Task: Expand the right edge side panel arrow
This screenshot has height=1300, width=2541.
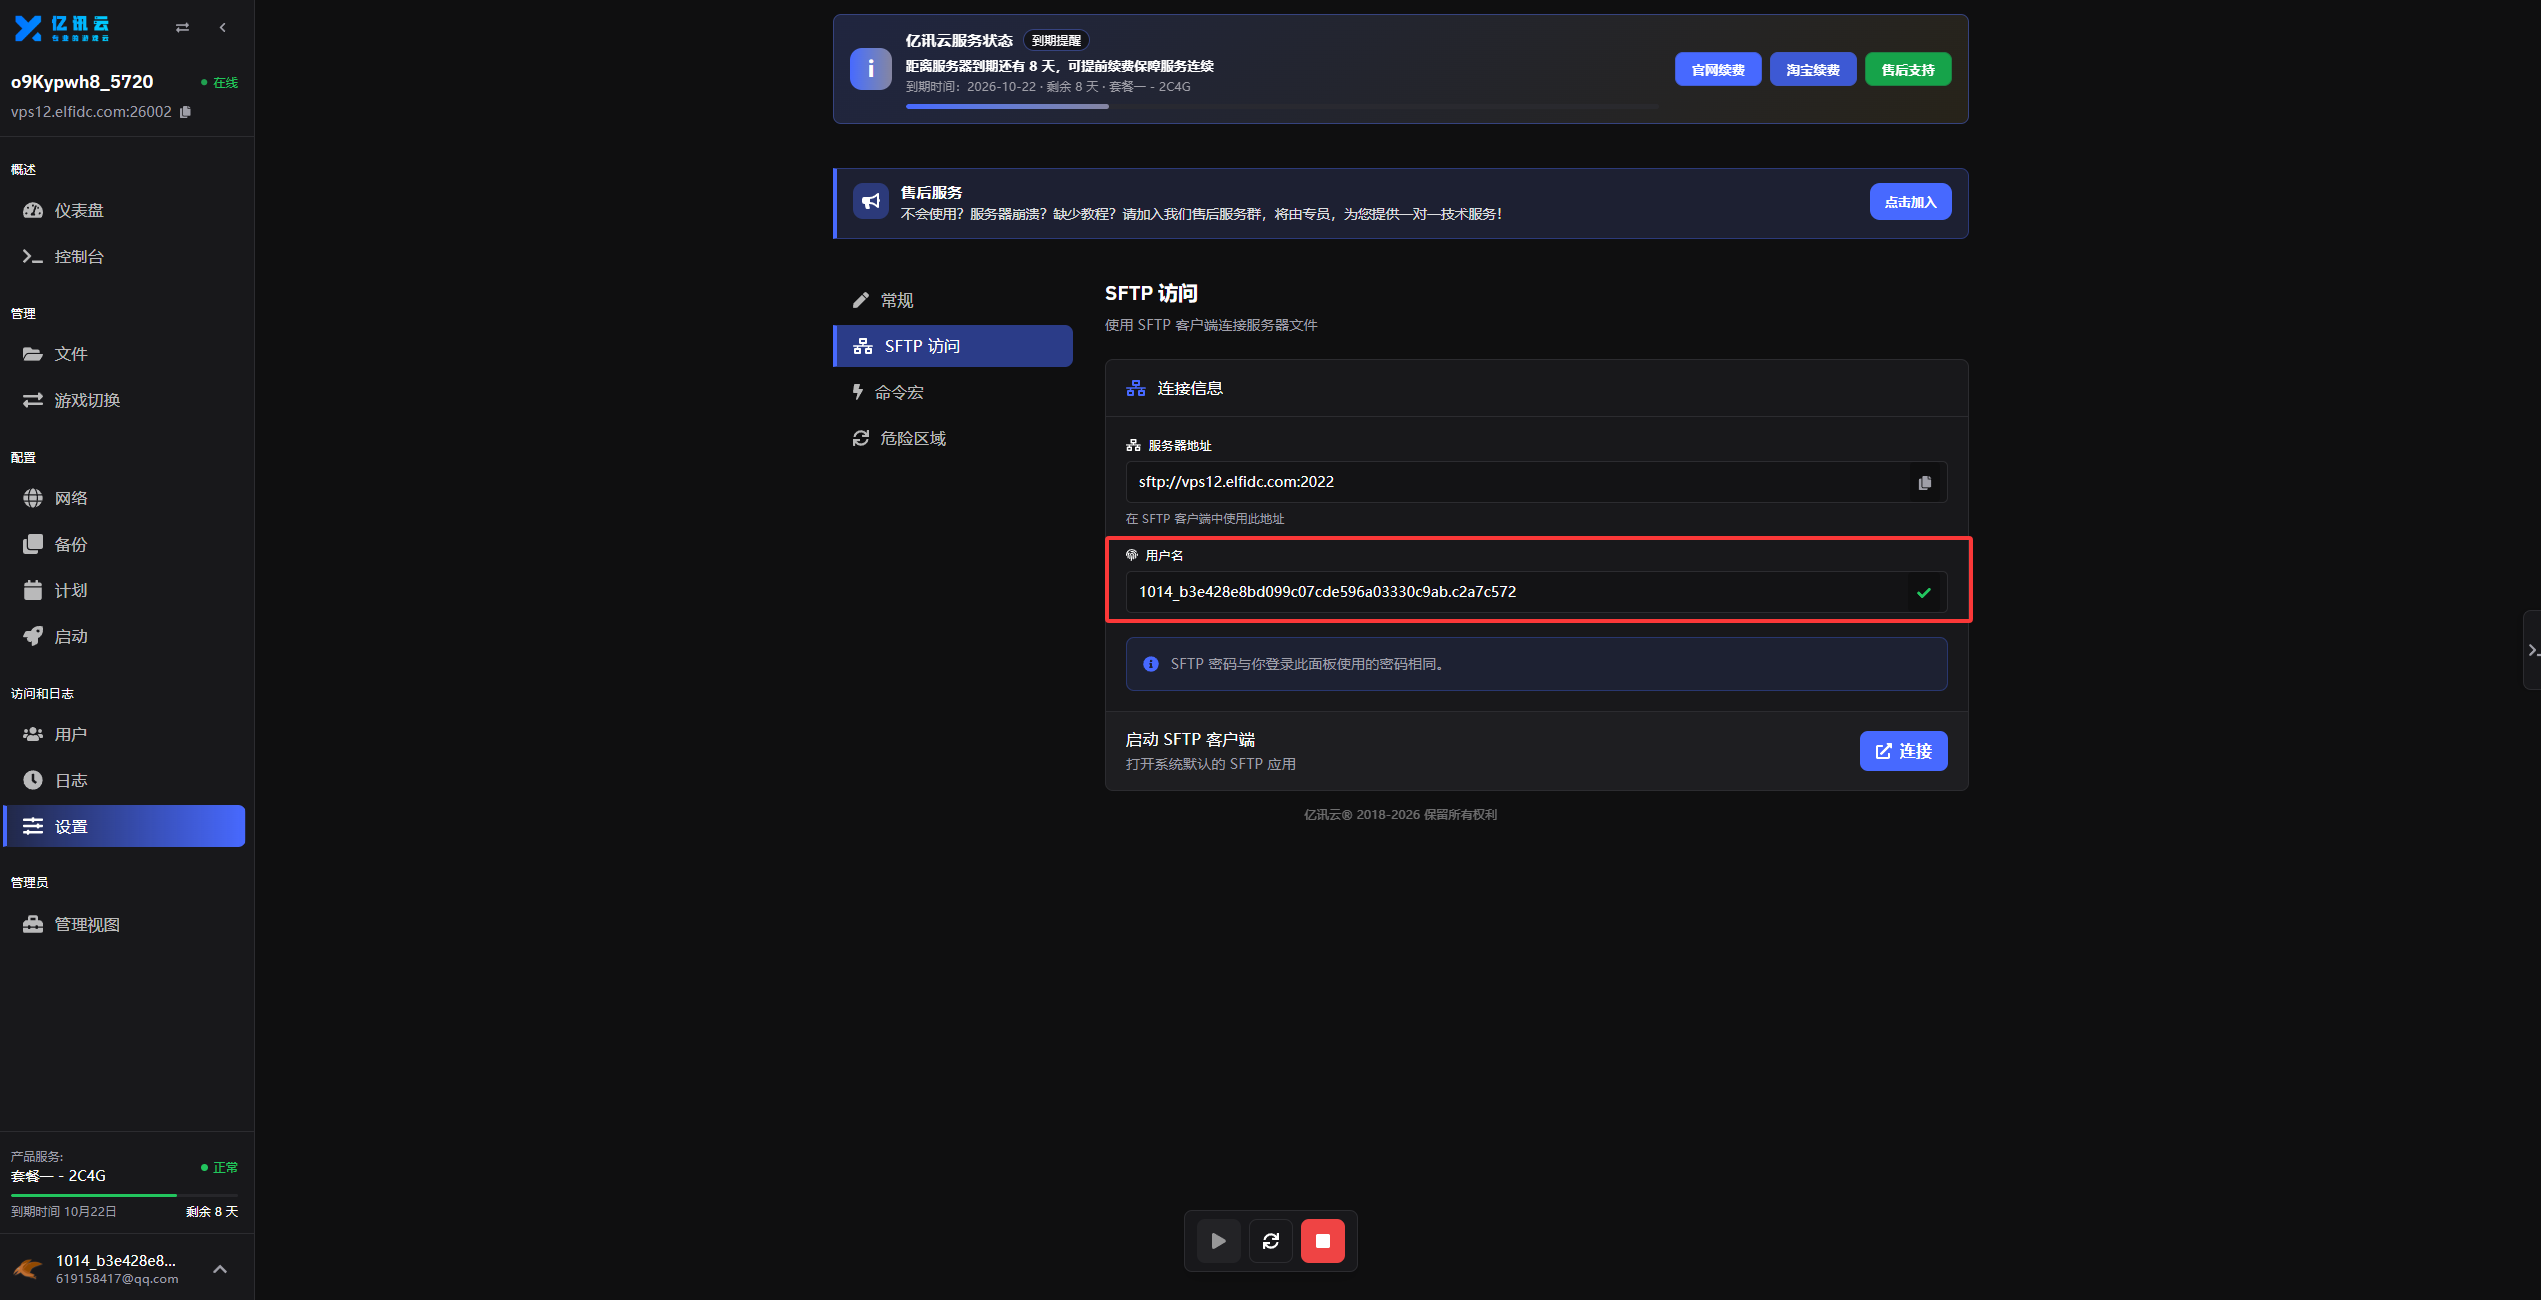Action: pos(2532,650)
